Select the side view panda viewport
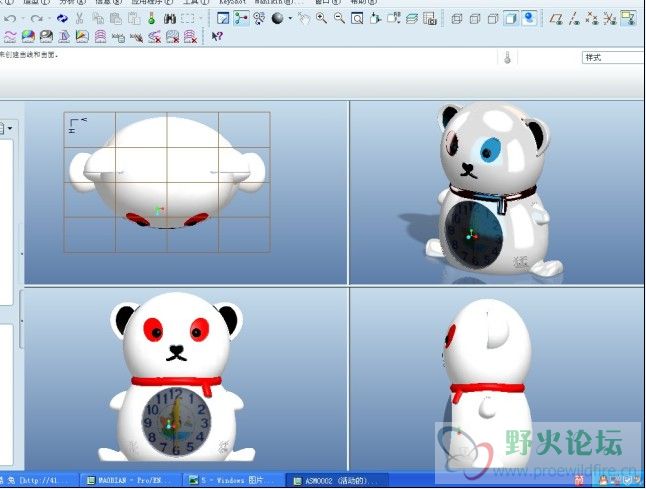 click(497, 379)
